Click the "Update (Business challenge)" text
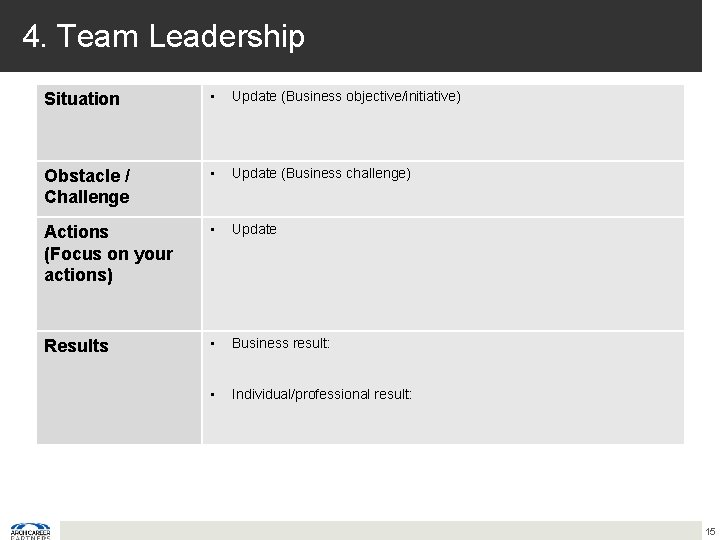 coord(321,174)
